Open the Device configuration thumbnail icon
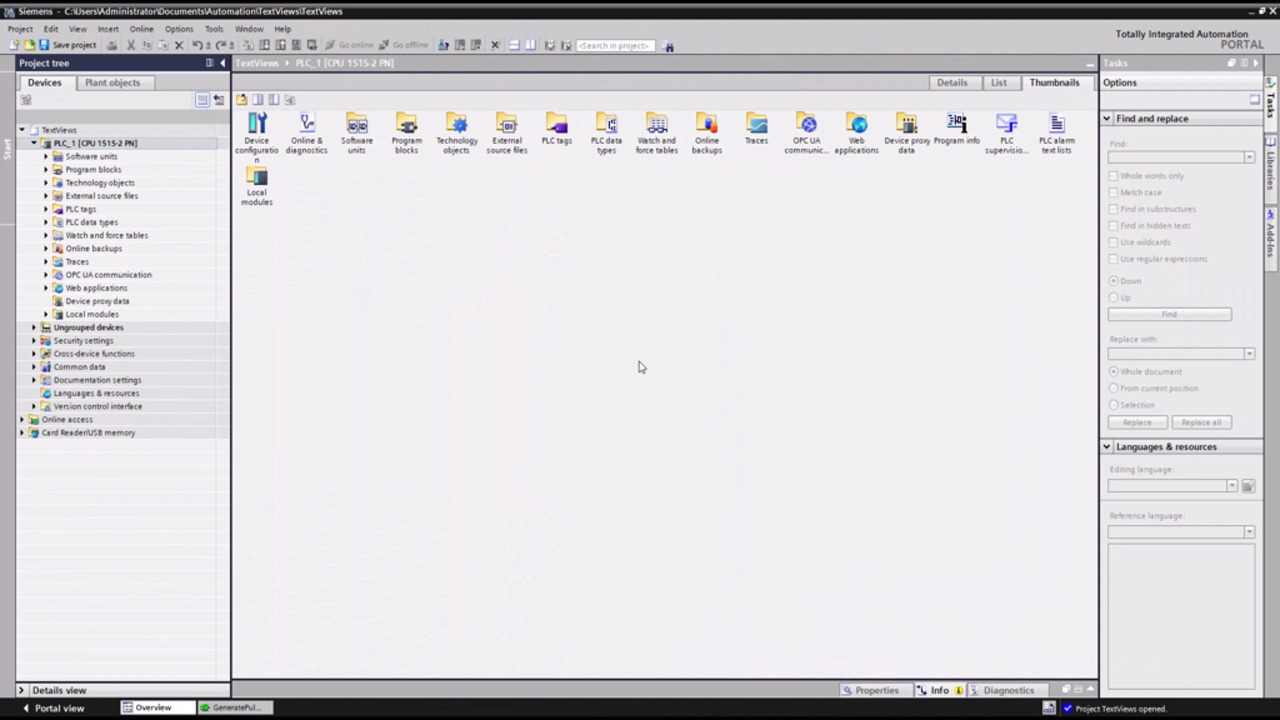1280x720 pixels. tap(257, 124)
